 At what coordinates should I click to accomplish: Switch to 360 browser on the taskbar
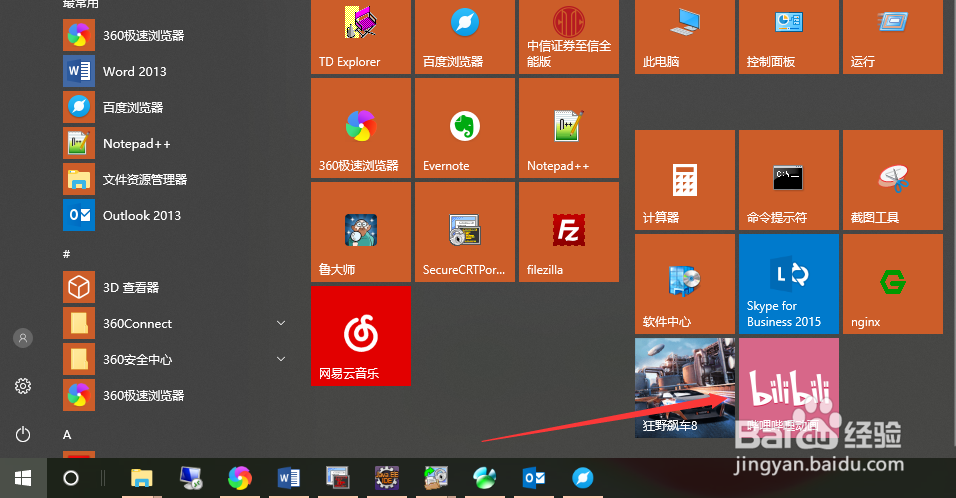click(x=240, y=478)
